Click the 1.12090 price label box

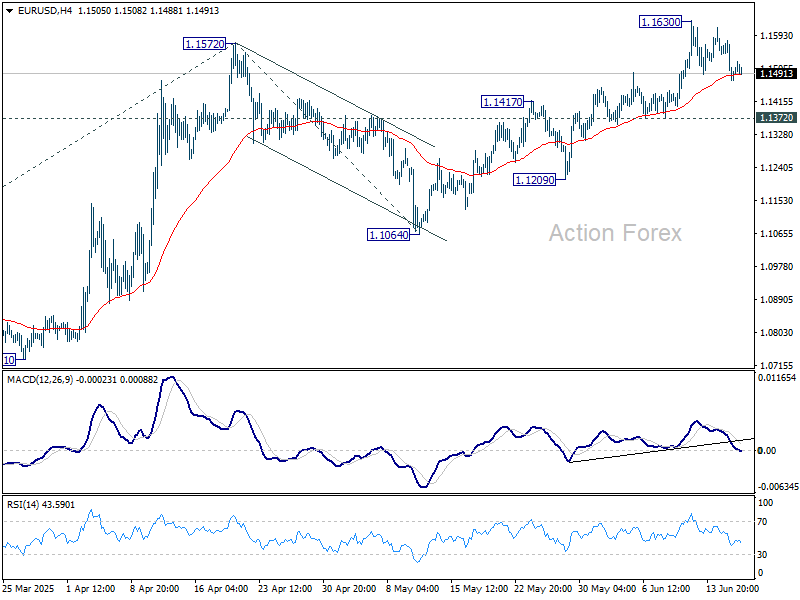532,179
